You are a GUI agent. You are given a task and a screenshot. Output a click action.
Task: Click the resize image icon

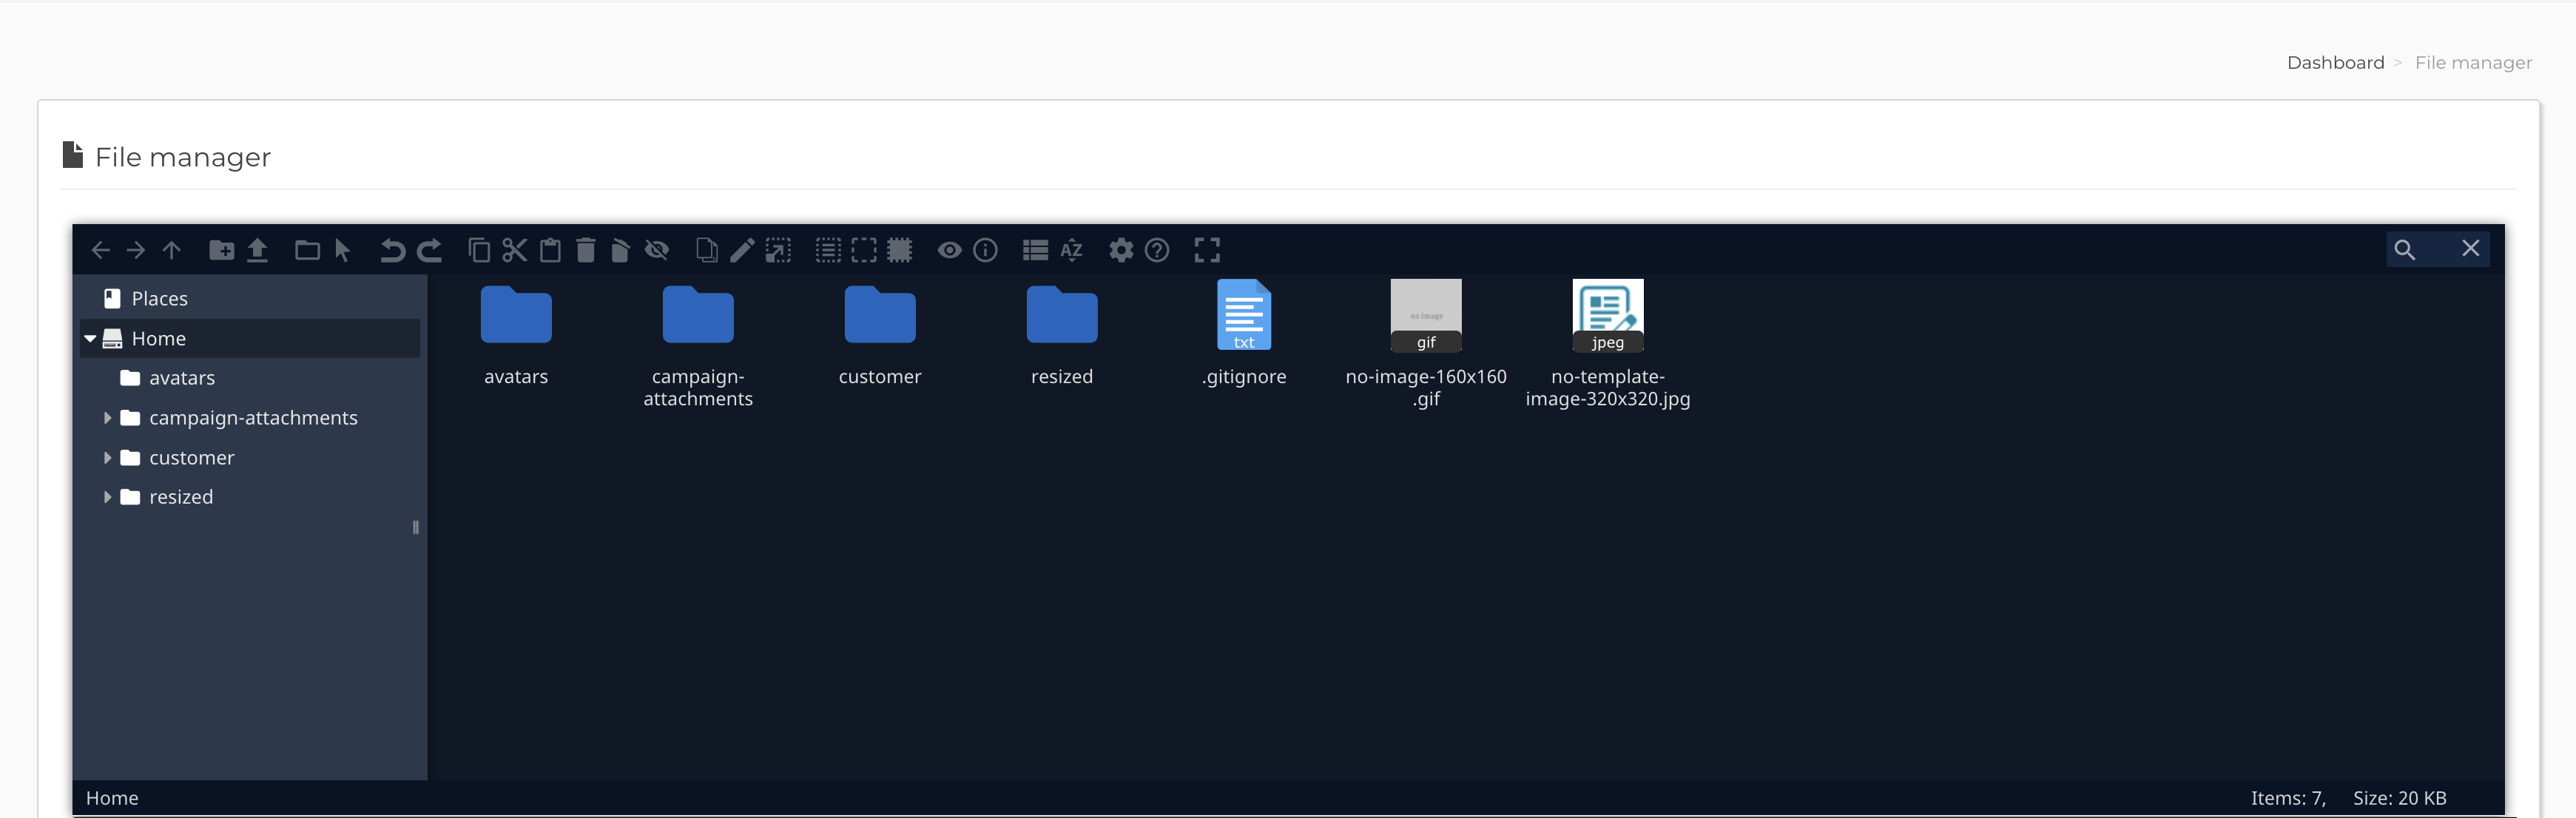coord(778,250)
